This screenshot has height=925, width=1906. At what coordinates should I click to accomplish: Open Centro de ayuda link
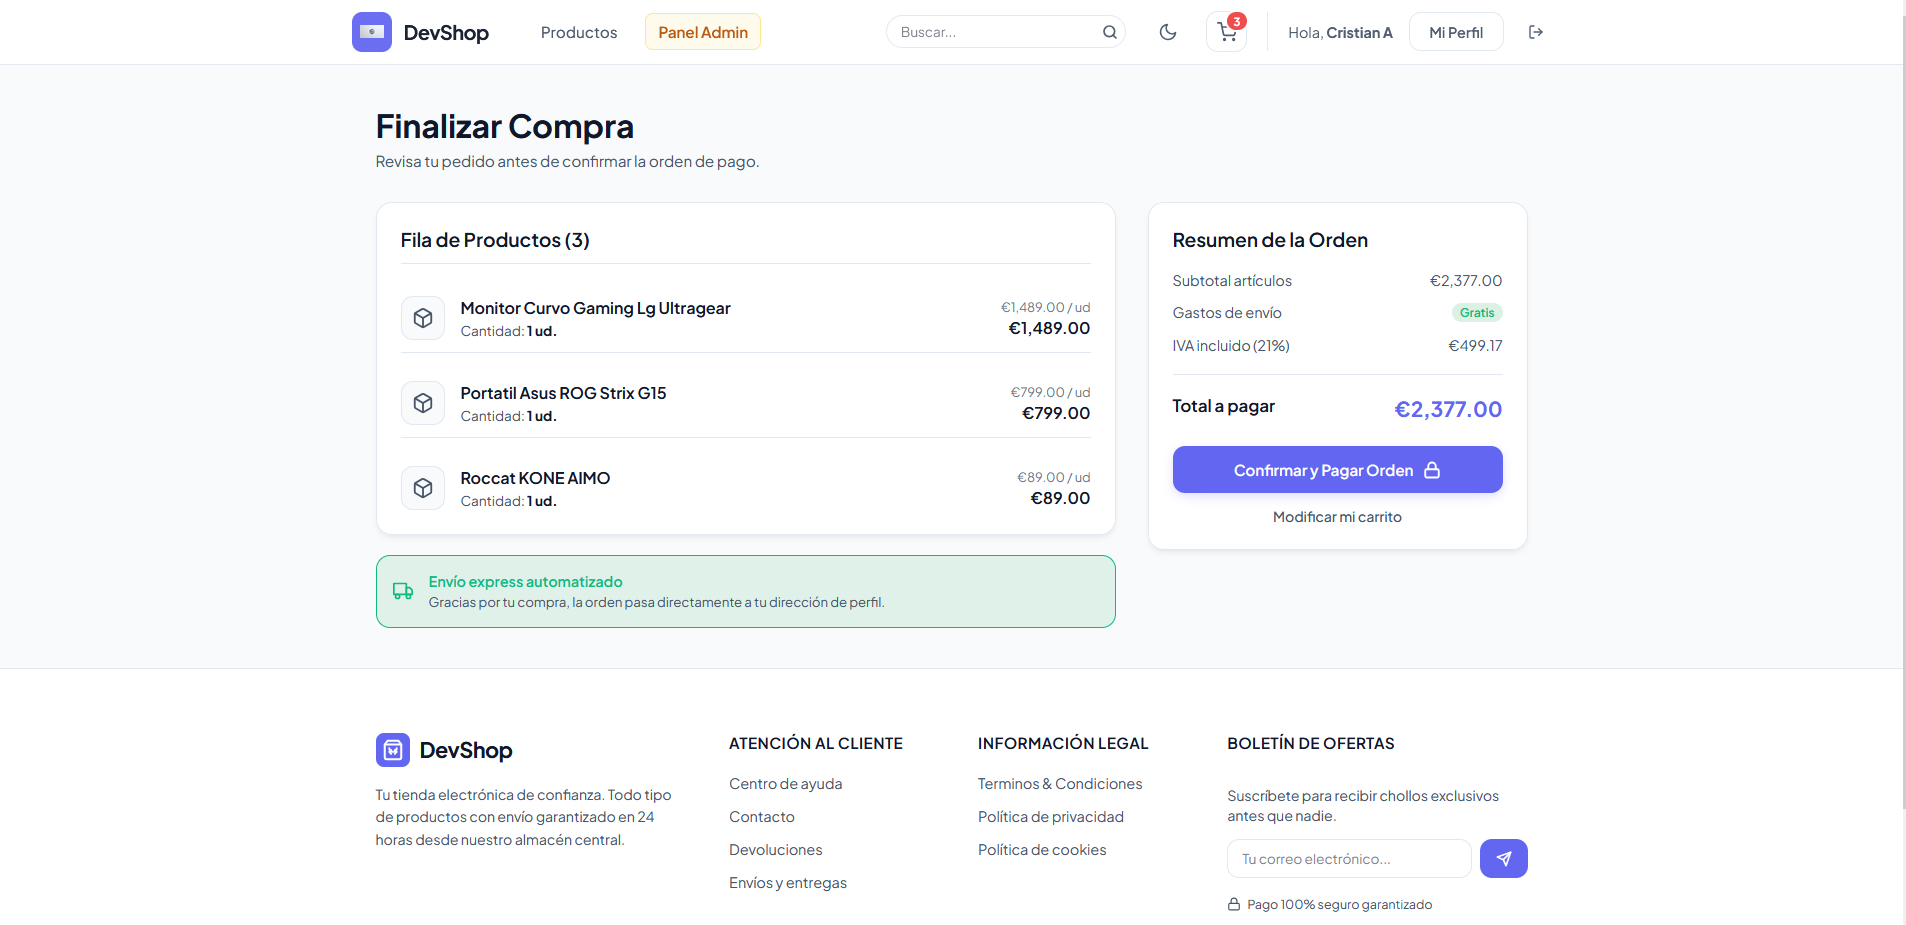tap(785, 784)
